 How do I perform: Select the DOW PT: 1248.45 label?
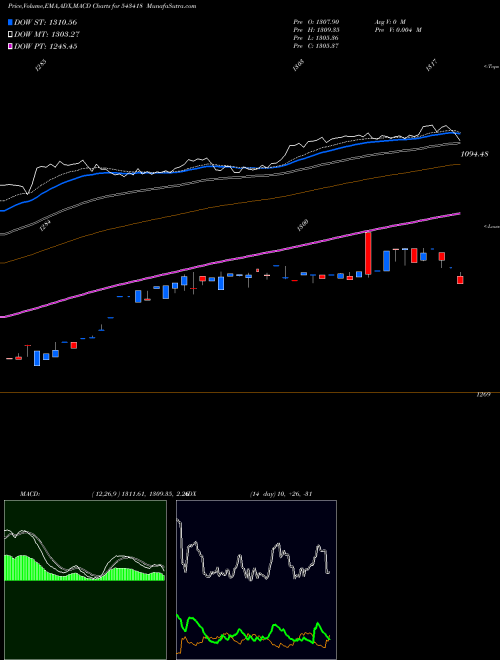tap(45, 46)
